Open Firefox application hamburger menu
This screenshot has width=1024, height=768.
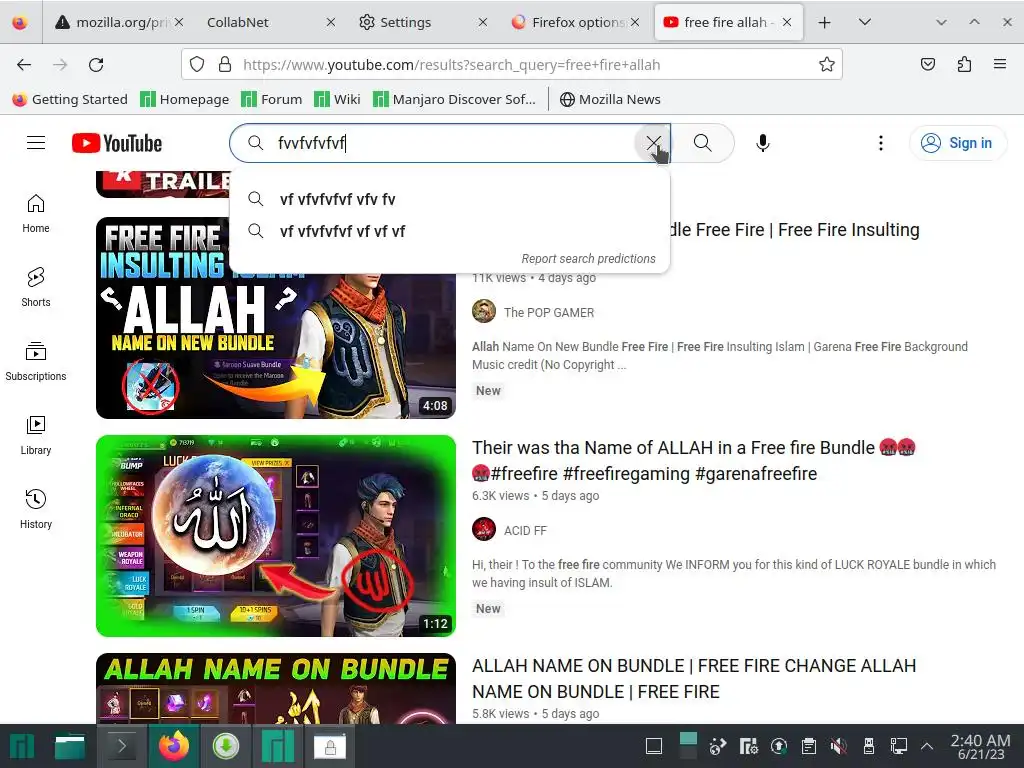pos(1000,64)
